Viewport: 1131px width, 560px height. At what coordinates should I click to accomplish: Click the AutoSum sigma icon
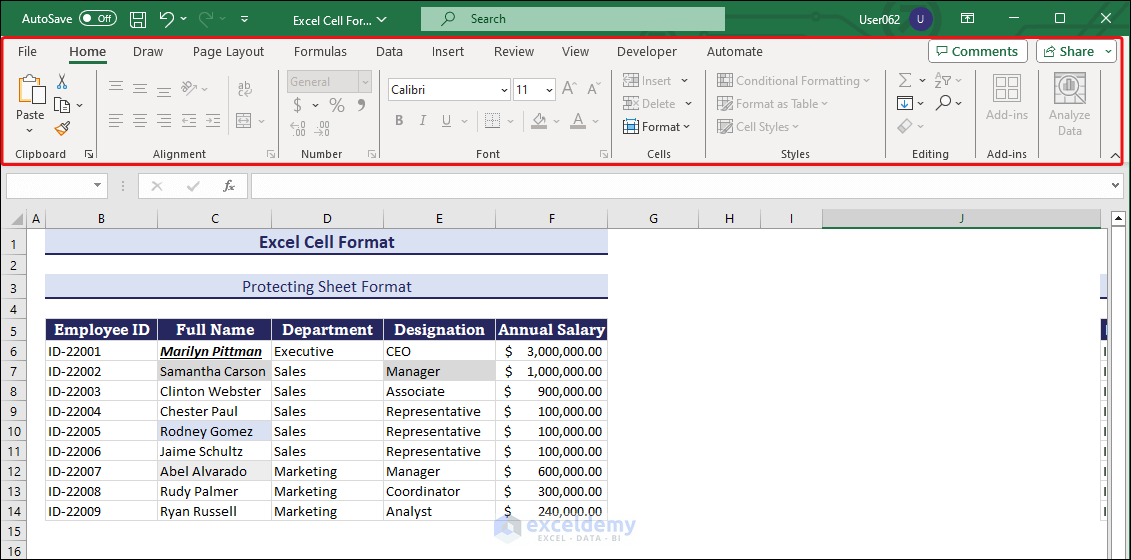click(x=905, y=80)
